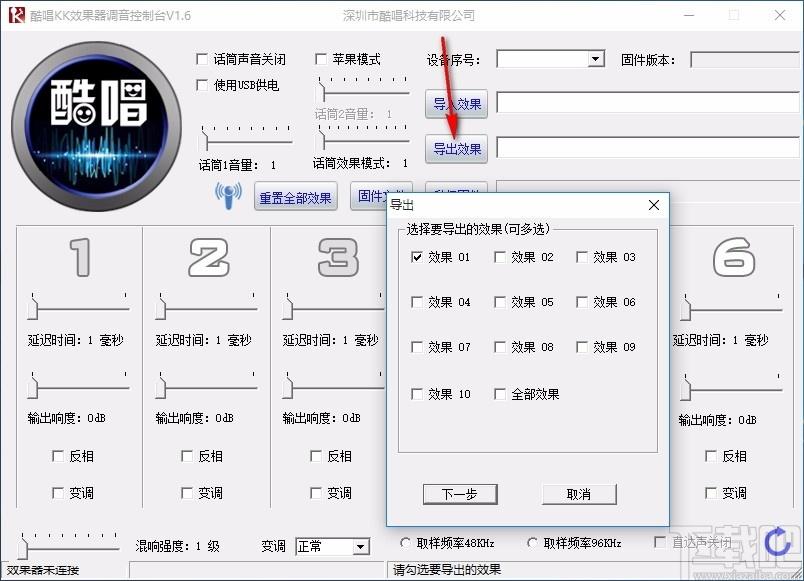The width and height of the screenshot is (804, 581).
Task: Click channel 2 输出响度 slider
Action: (x=206, y=386)
